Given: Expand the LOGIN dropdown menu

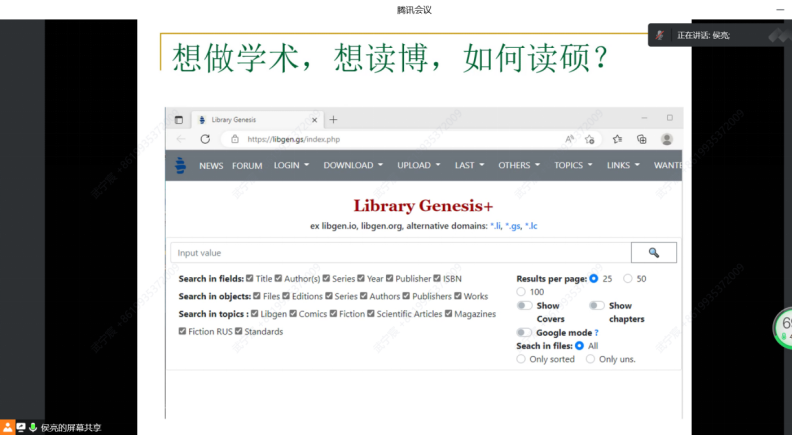Looking at the screenshot, I should point(291,165).
